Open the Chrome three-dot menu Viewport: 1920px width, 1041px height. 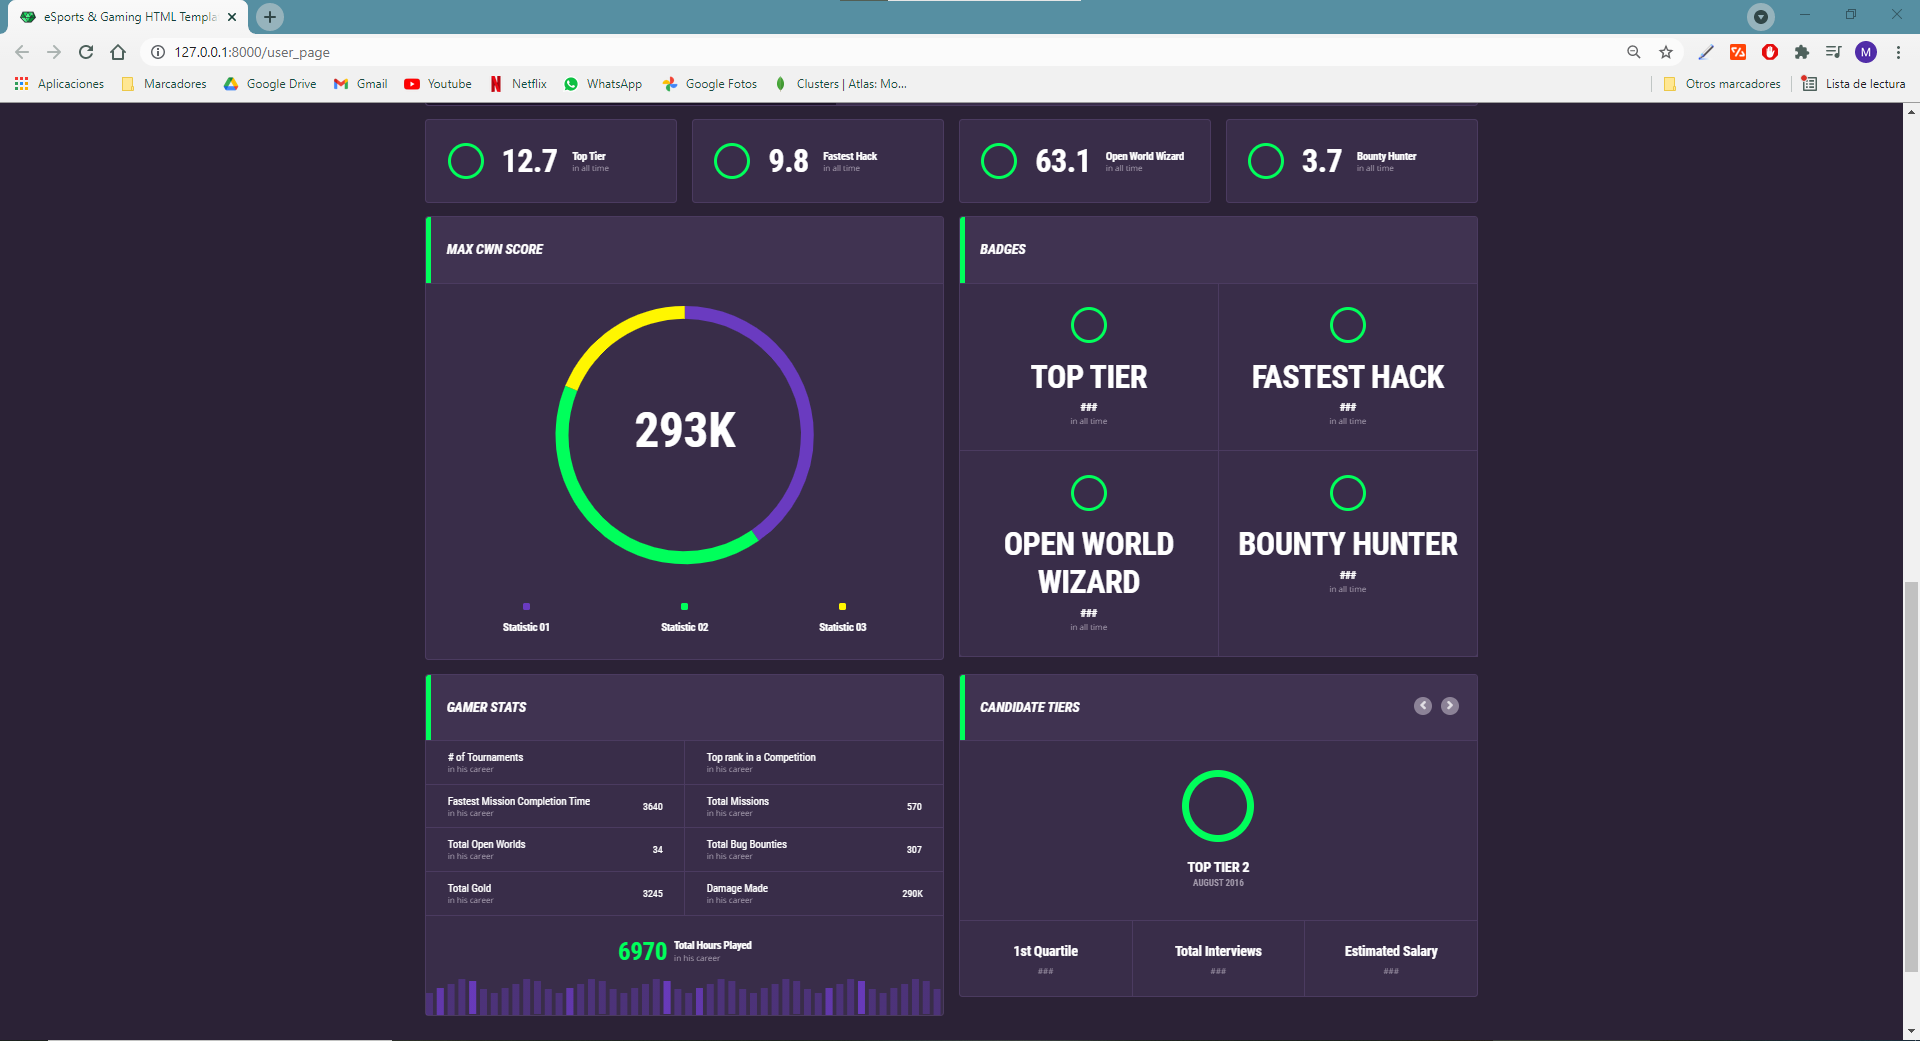1898,52
